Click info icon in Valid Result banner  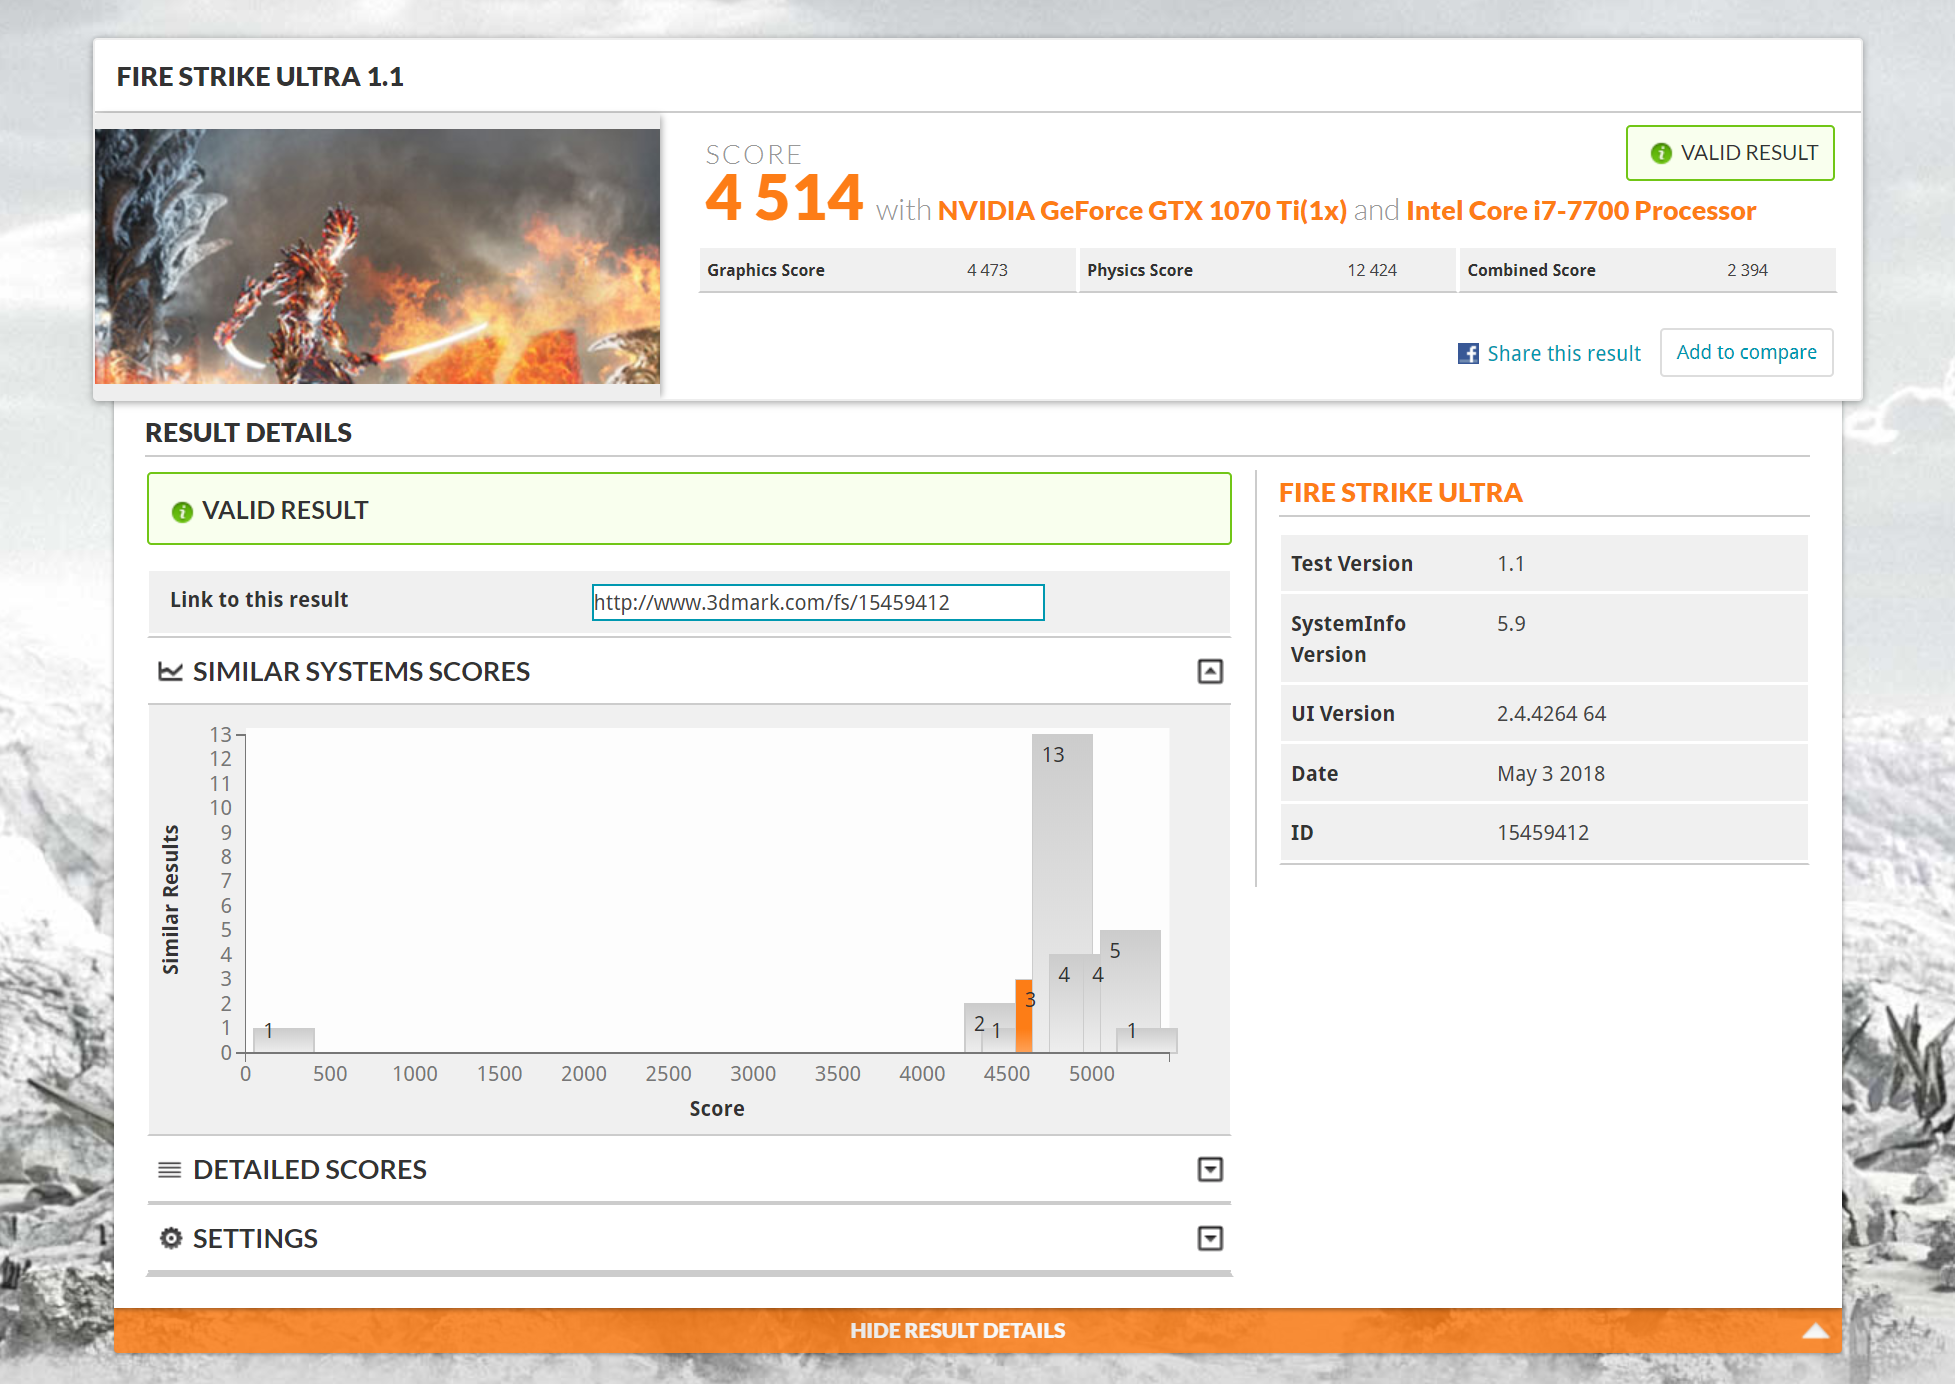click(x=182, y=512)
